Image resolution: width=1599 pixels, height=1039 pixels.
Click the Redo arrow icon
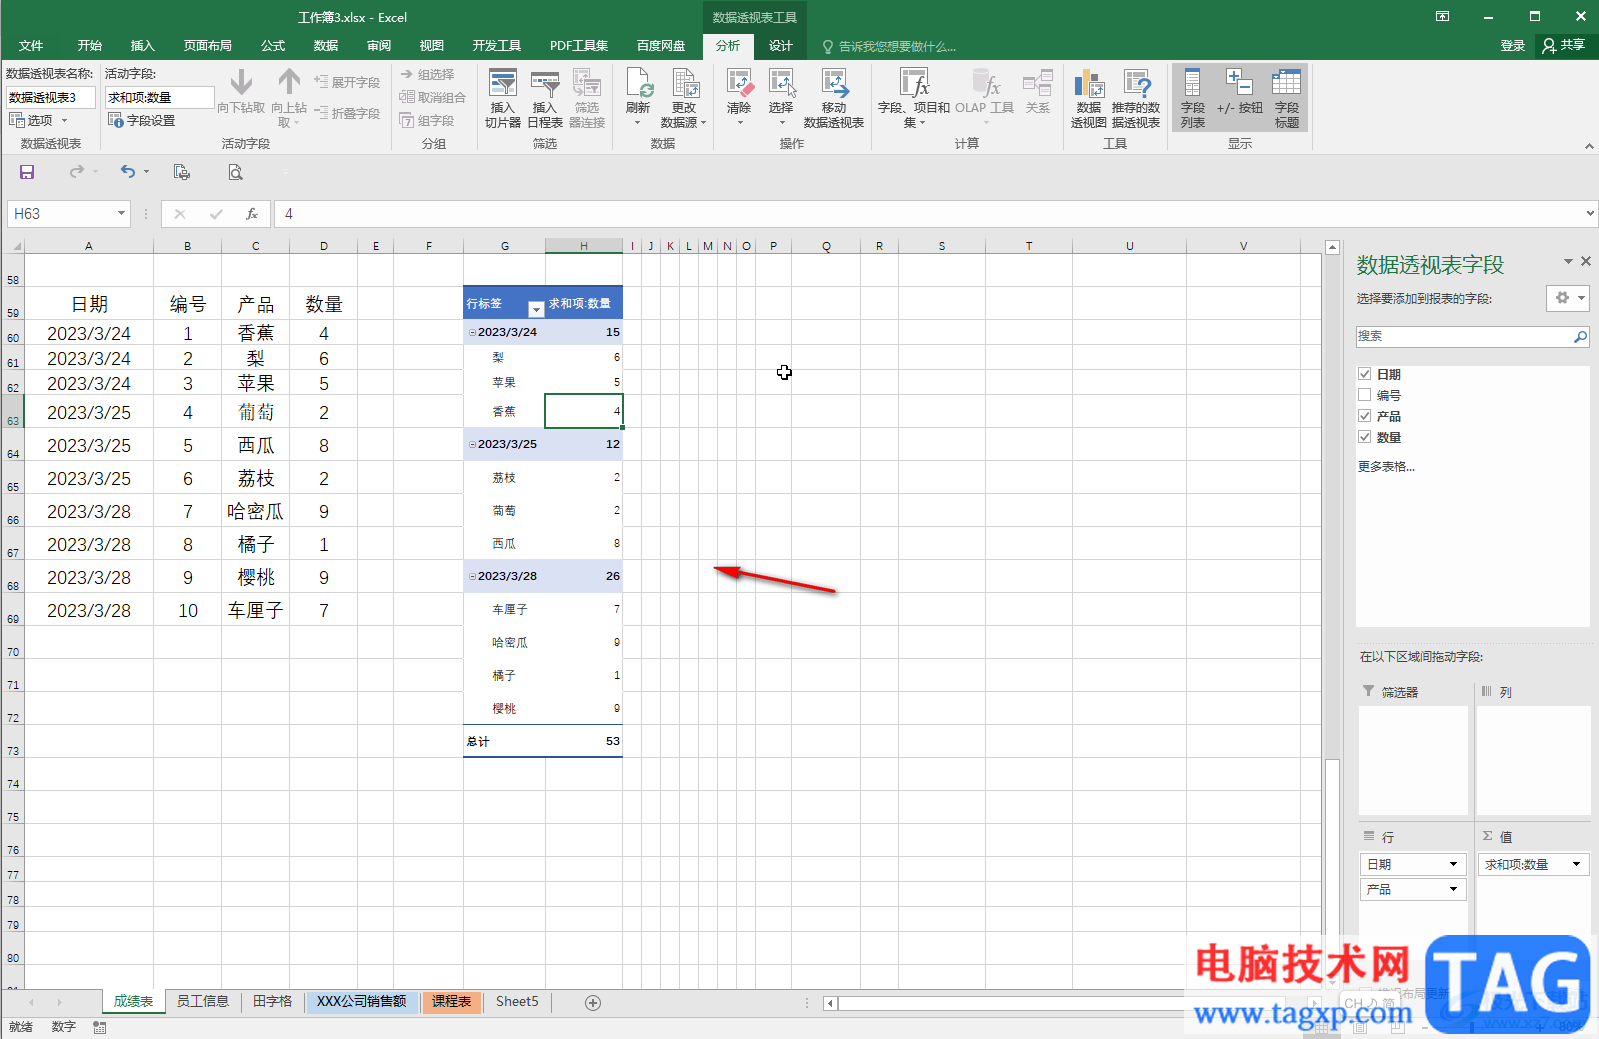(77, 172)
